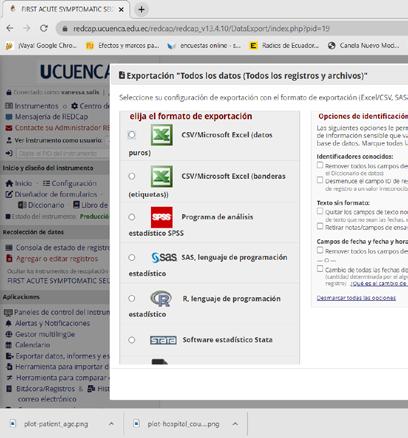Reload the page with refresh icon
Viewport: 408px width, 438px height.
coord(44,28)
